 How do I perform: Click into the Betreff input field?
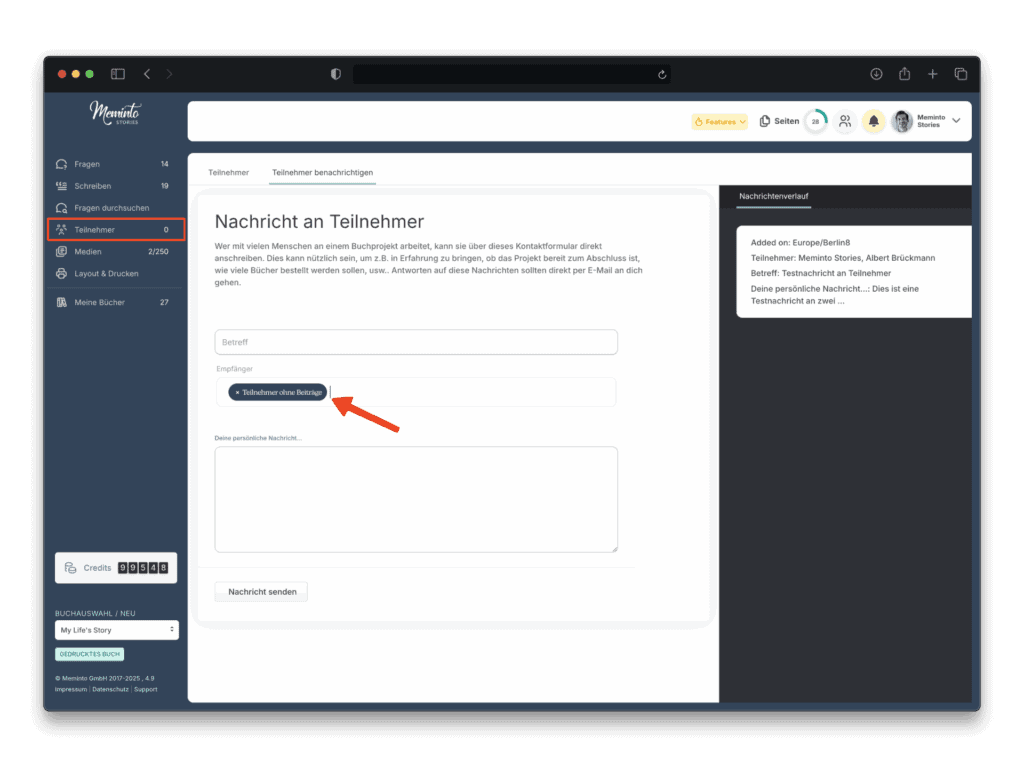point(416,342)
